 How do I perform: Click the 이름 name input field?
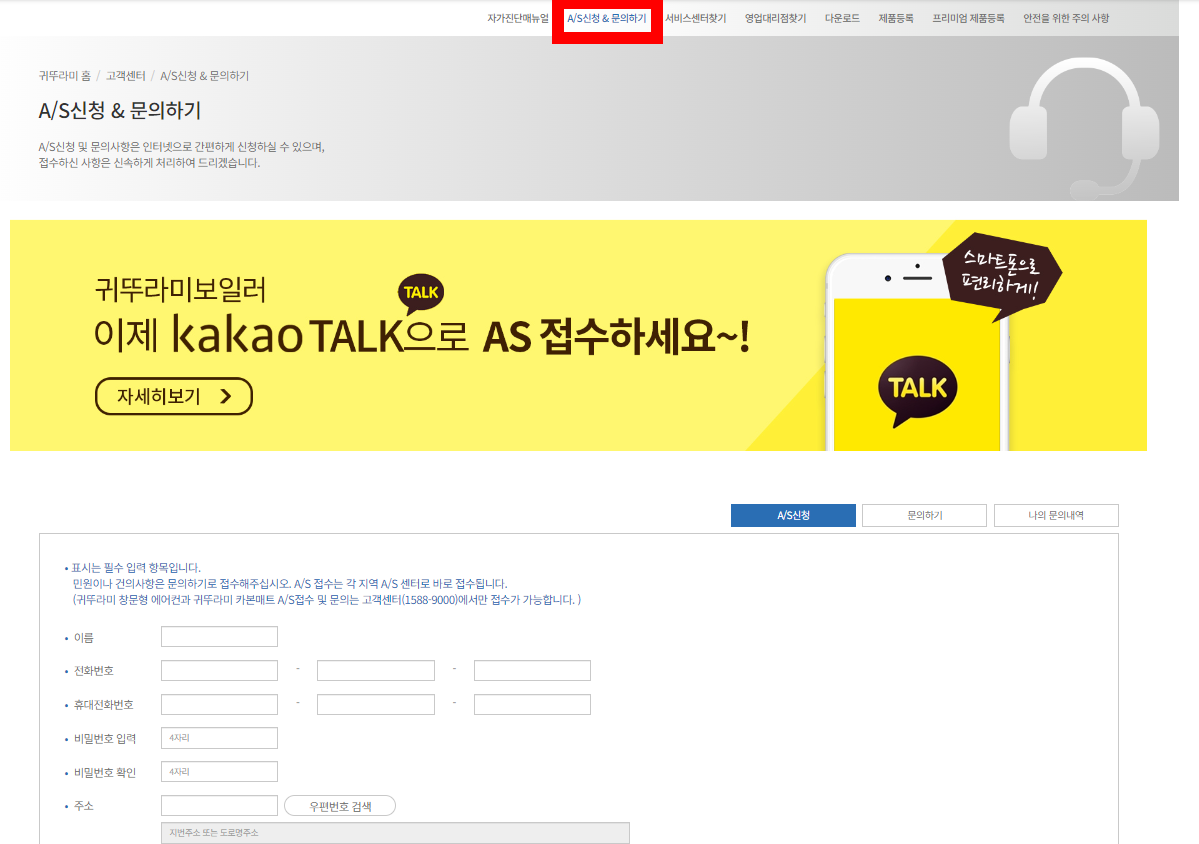click(x=219, y=636)
